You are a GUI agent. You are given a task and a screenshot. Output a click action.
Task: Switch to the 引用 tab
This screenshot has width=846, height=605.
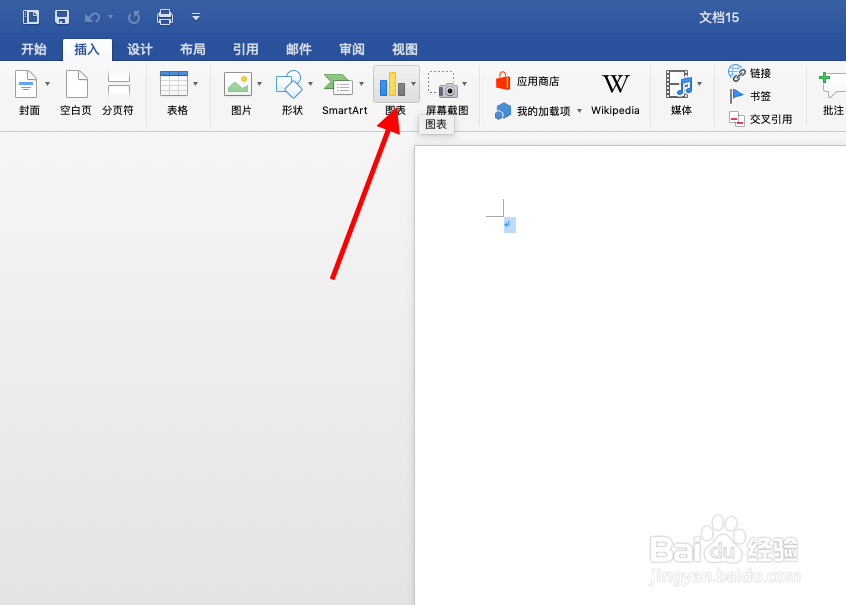[x=245, y=50]
